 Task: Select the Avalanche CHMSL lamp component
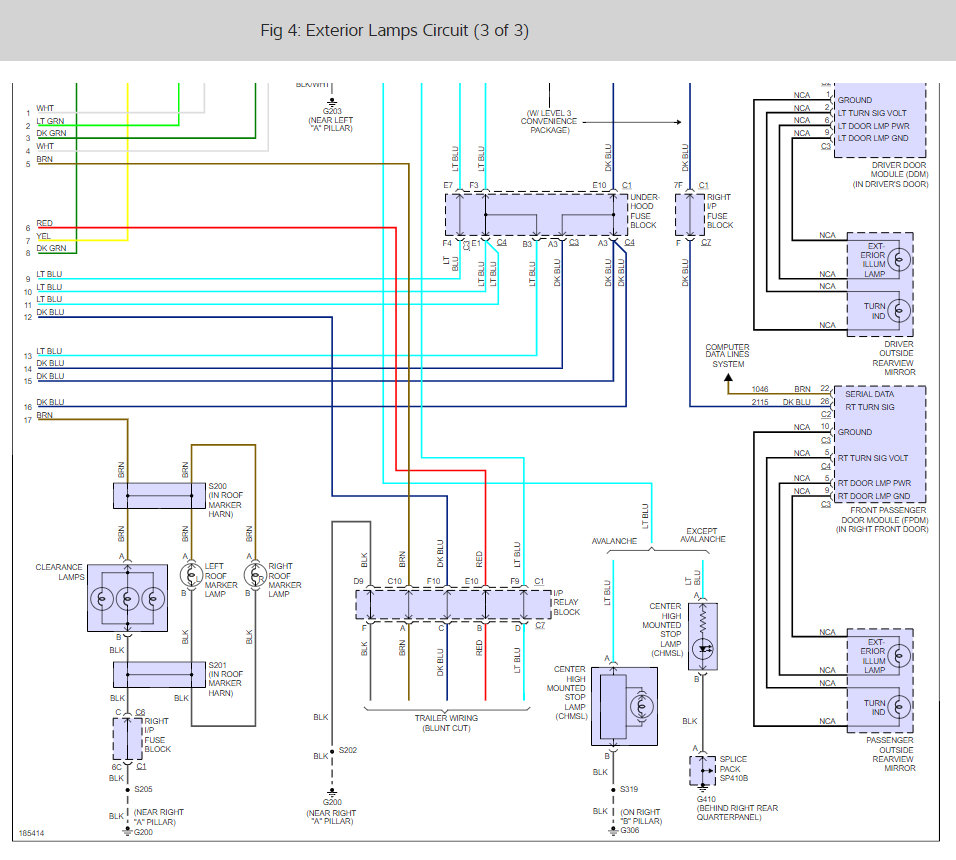[624, 706]
